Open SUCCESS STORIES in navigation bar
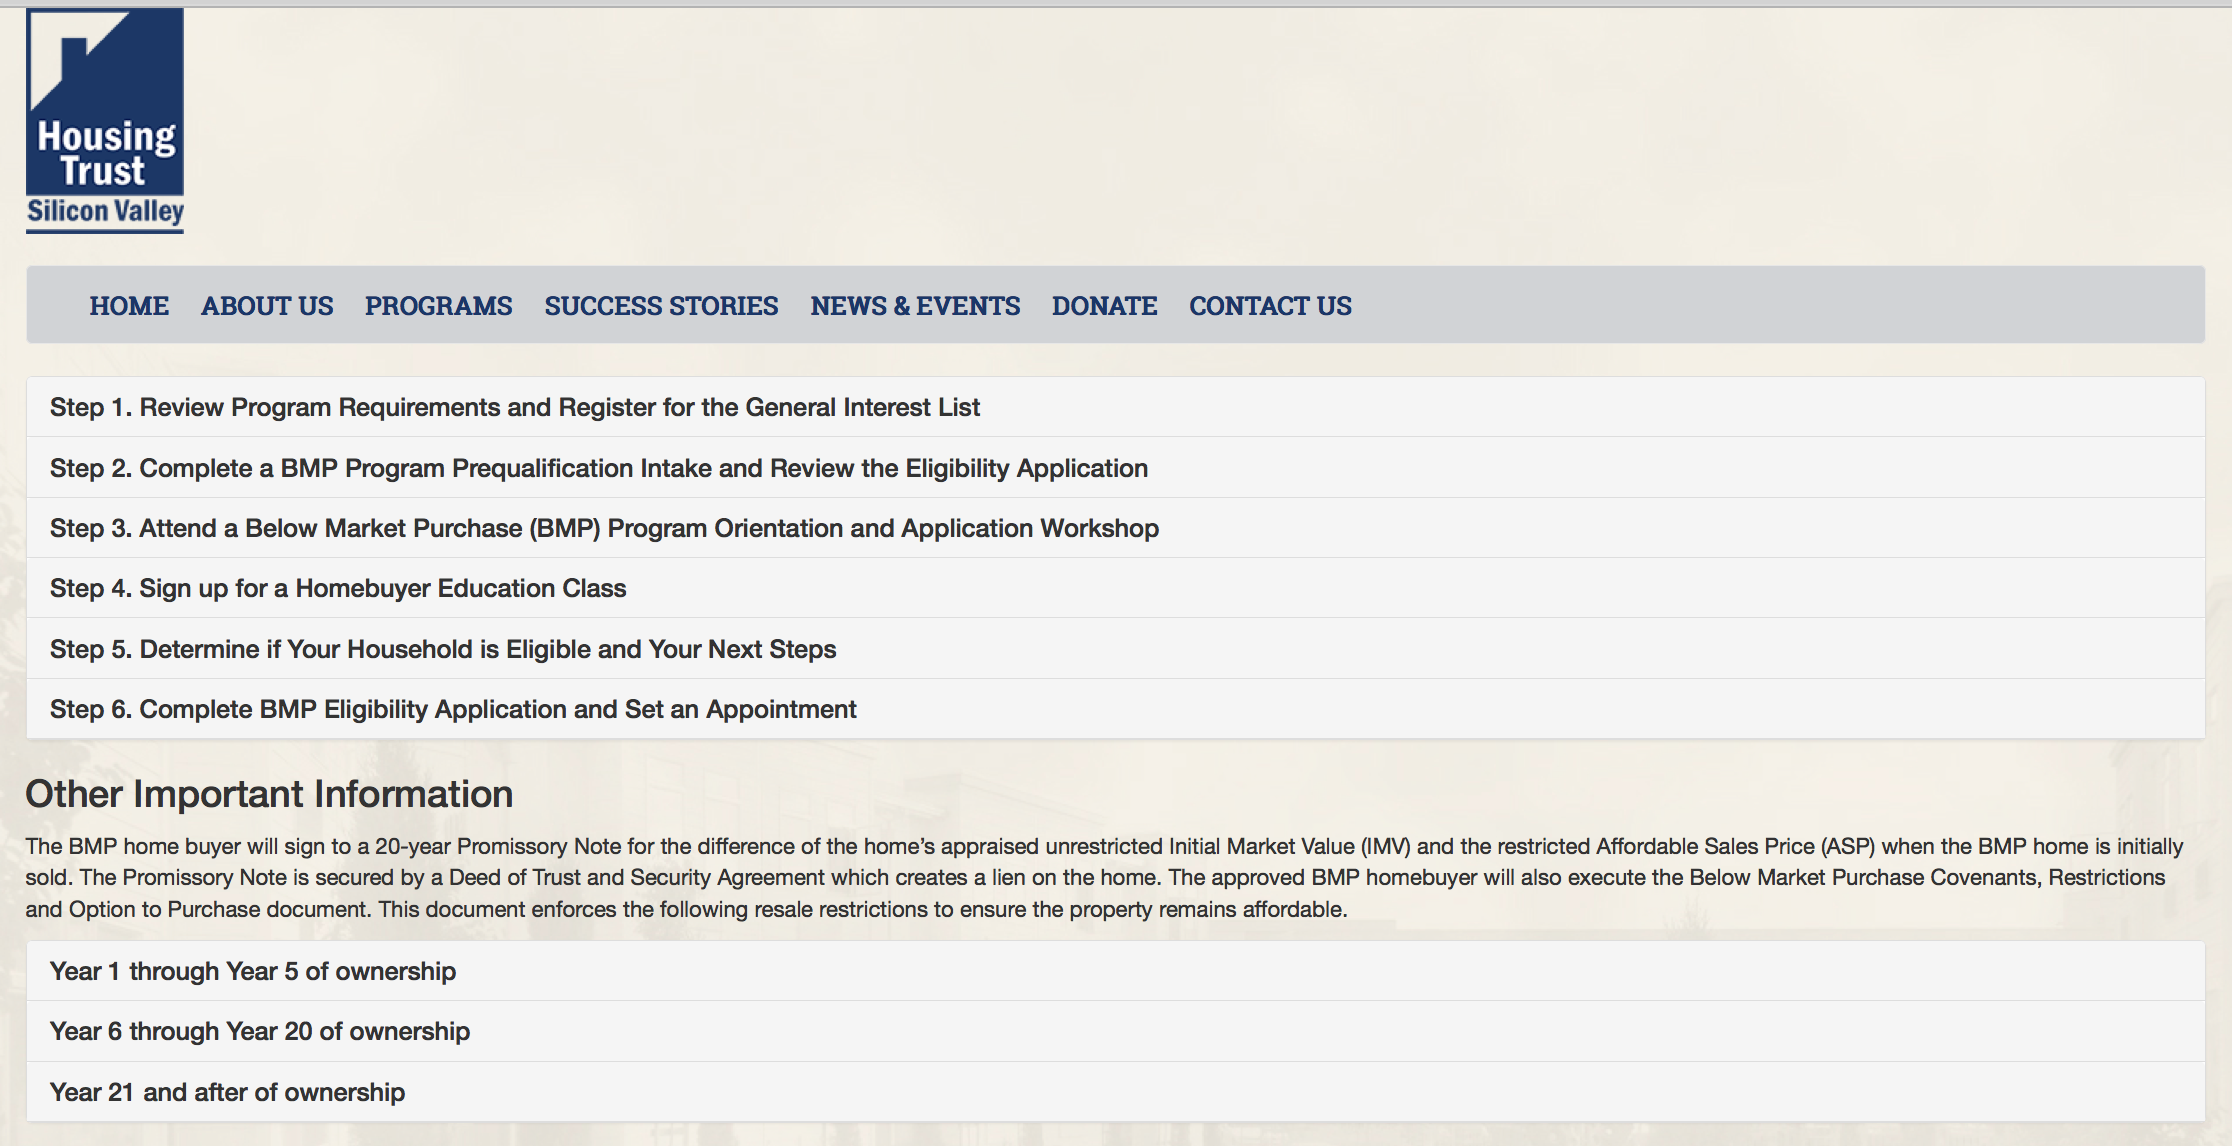 click(x=661, y=306)
